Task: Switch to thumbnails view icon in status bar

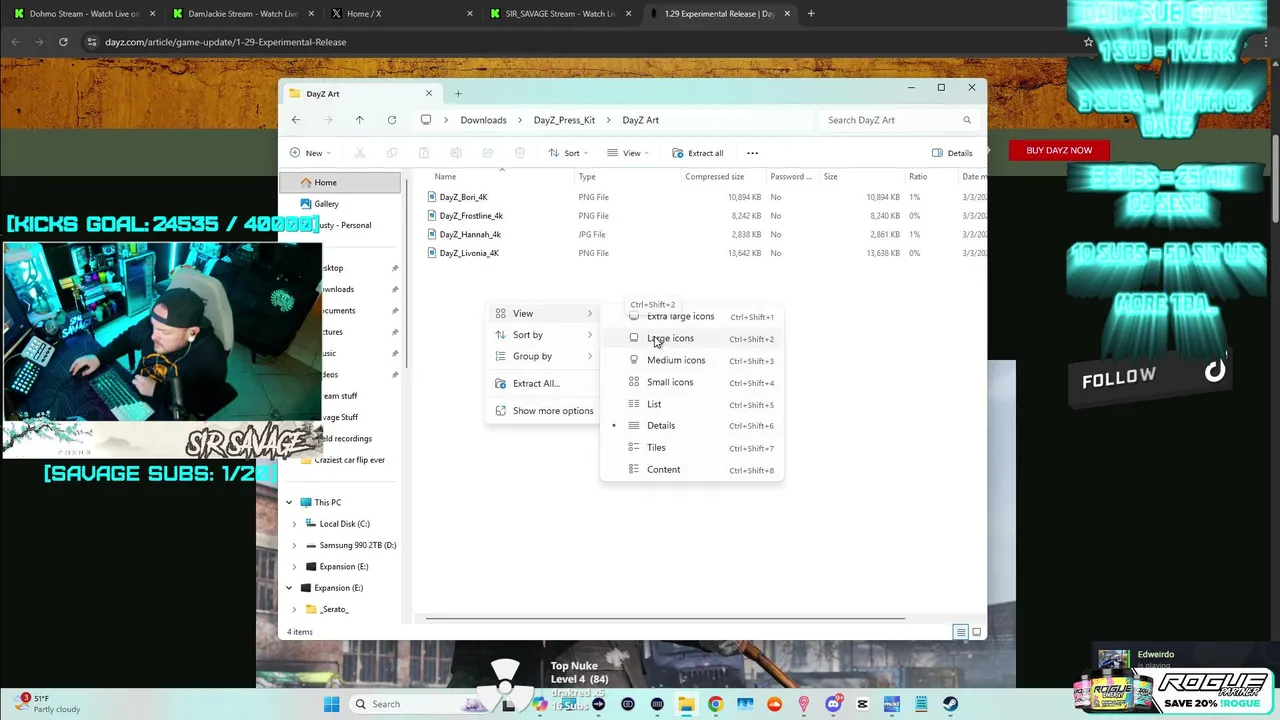Action: (x=977, y=632)
